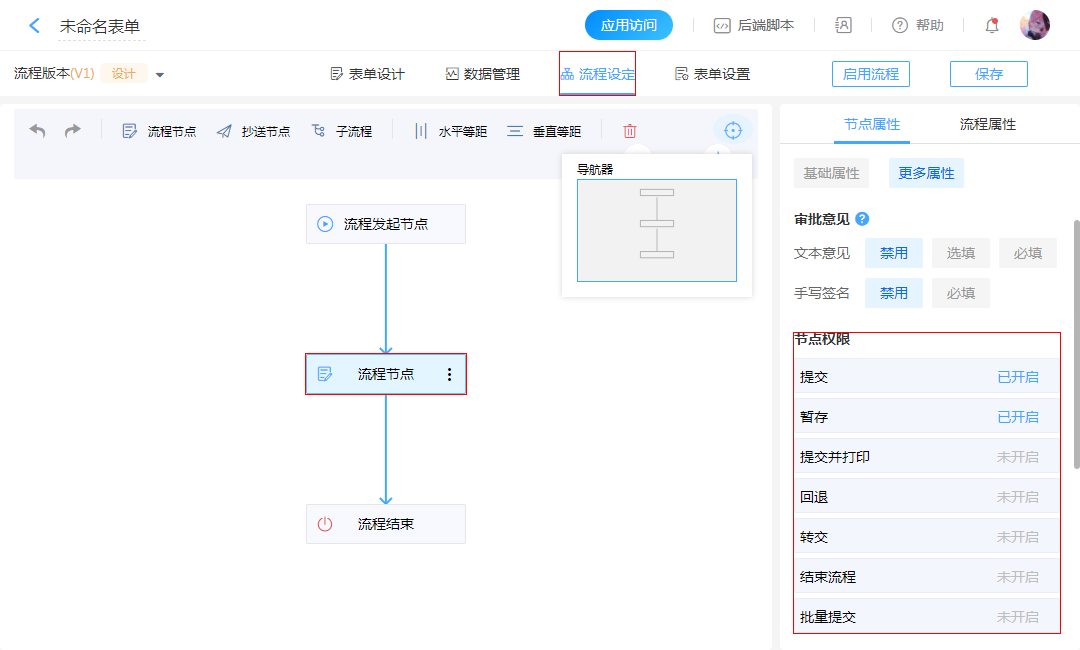1080x650 pixels.
Task: Click the undo arrow icon
Action: pos(38,131)
